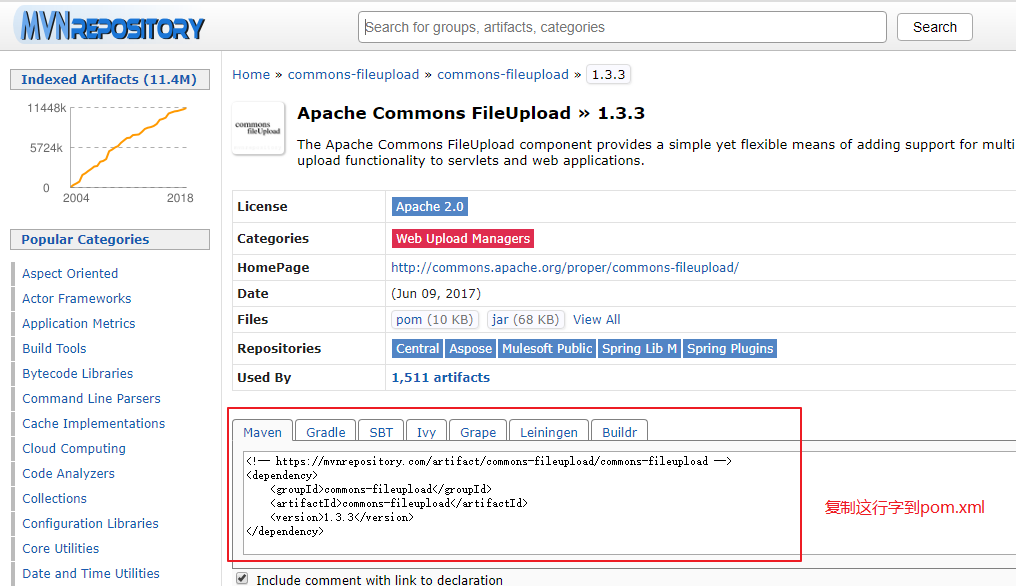Viewport: 1016px width, 586px height.
Task: Click the Apache Commons FileUpload » 1.3.3 title
Action: coord(471,113)
